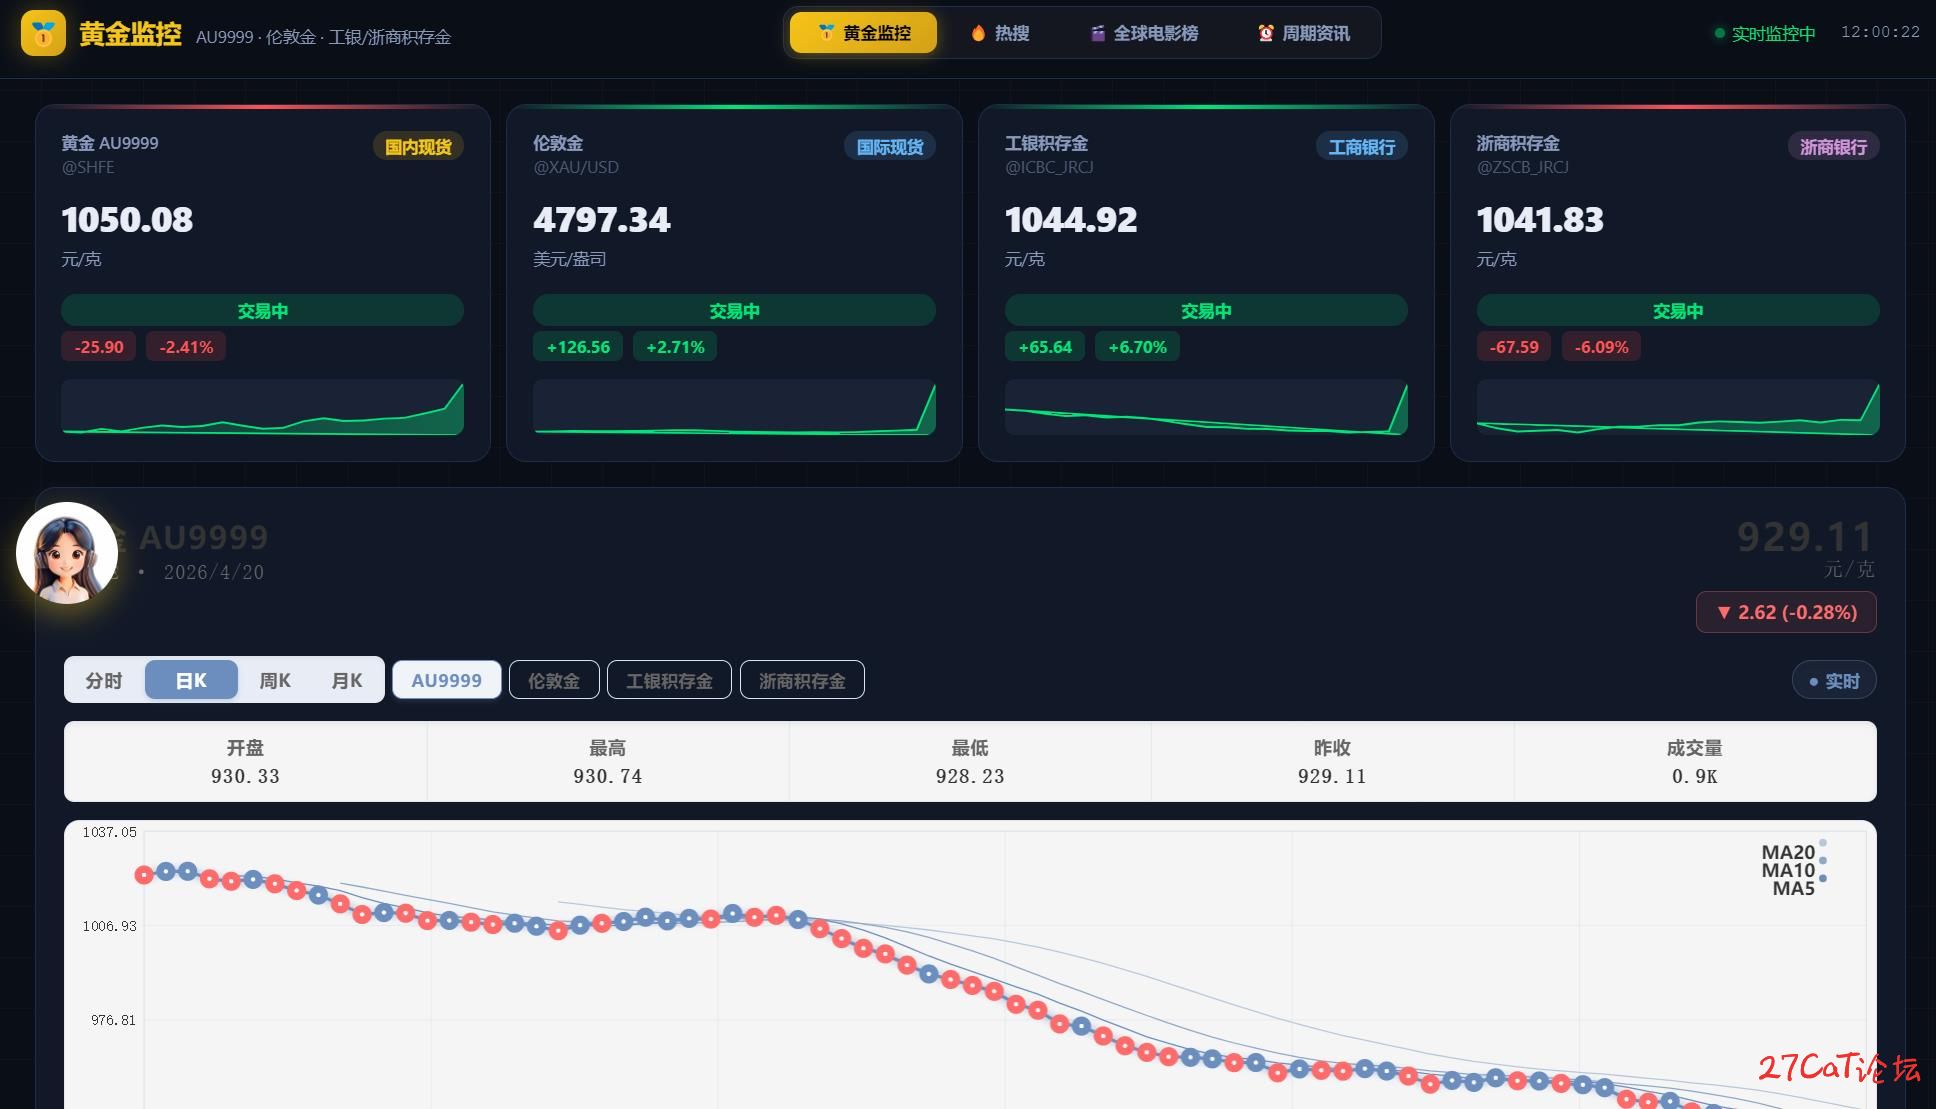Click the flame icon beside 热搜
This screenshot has width=1936, height=1109.
[978, 33]
